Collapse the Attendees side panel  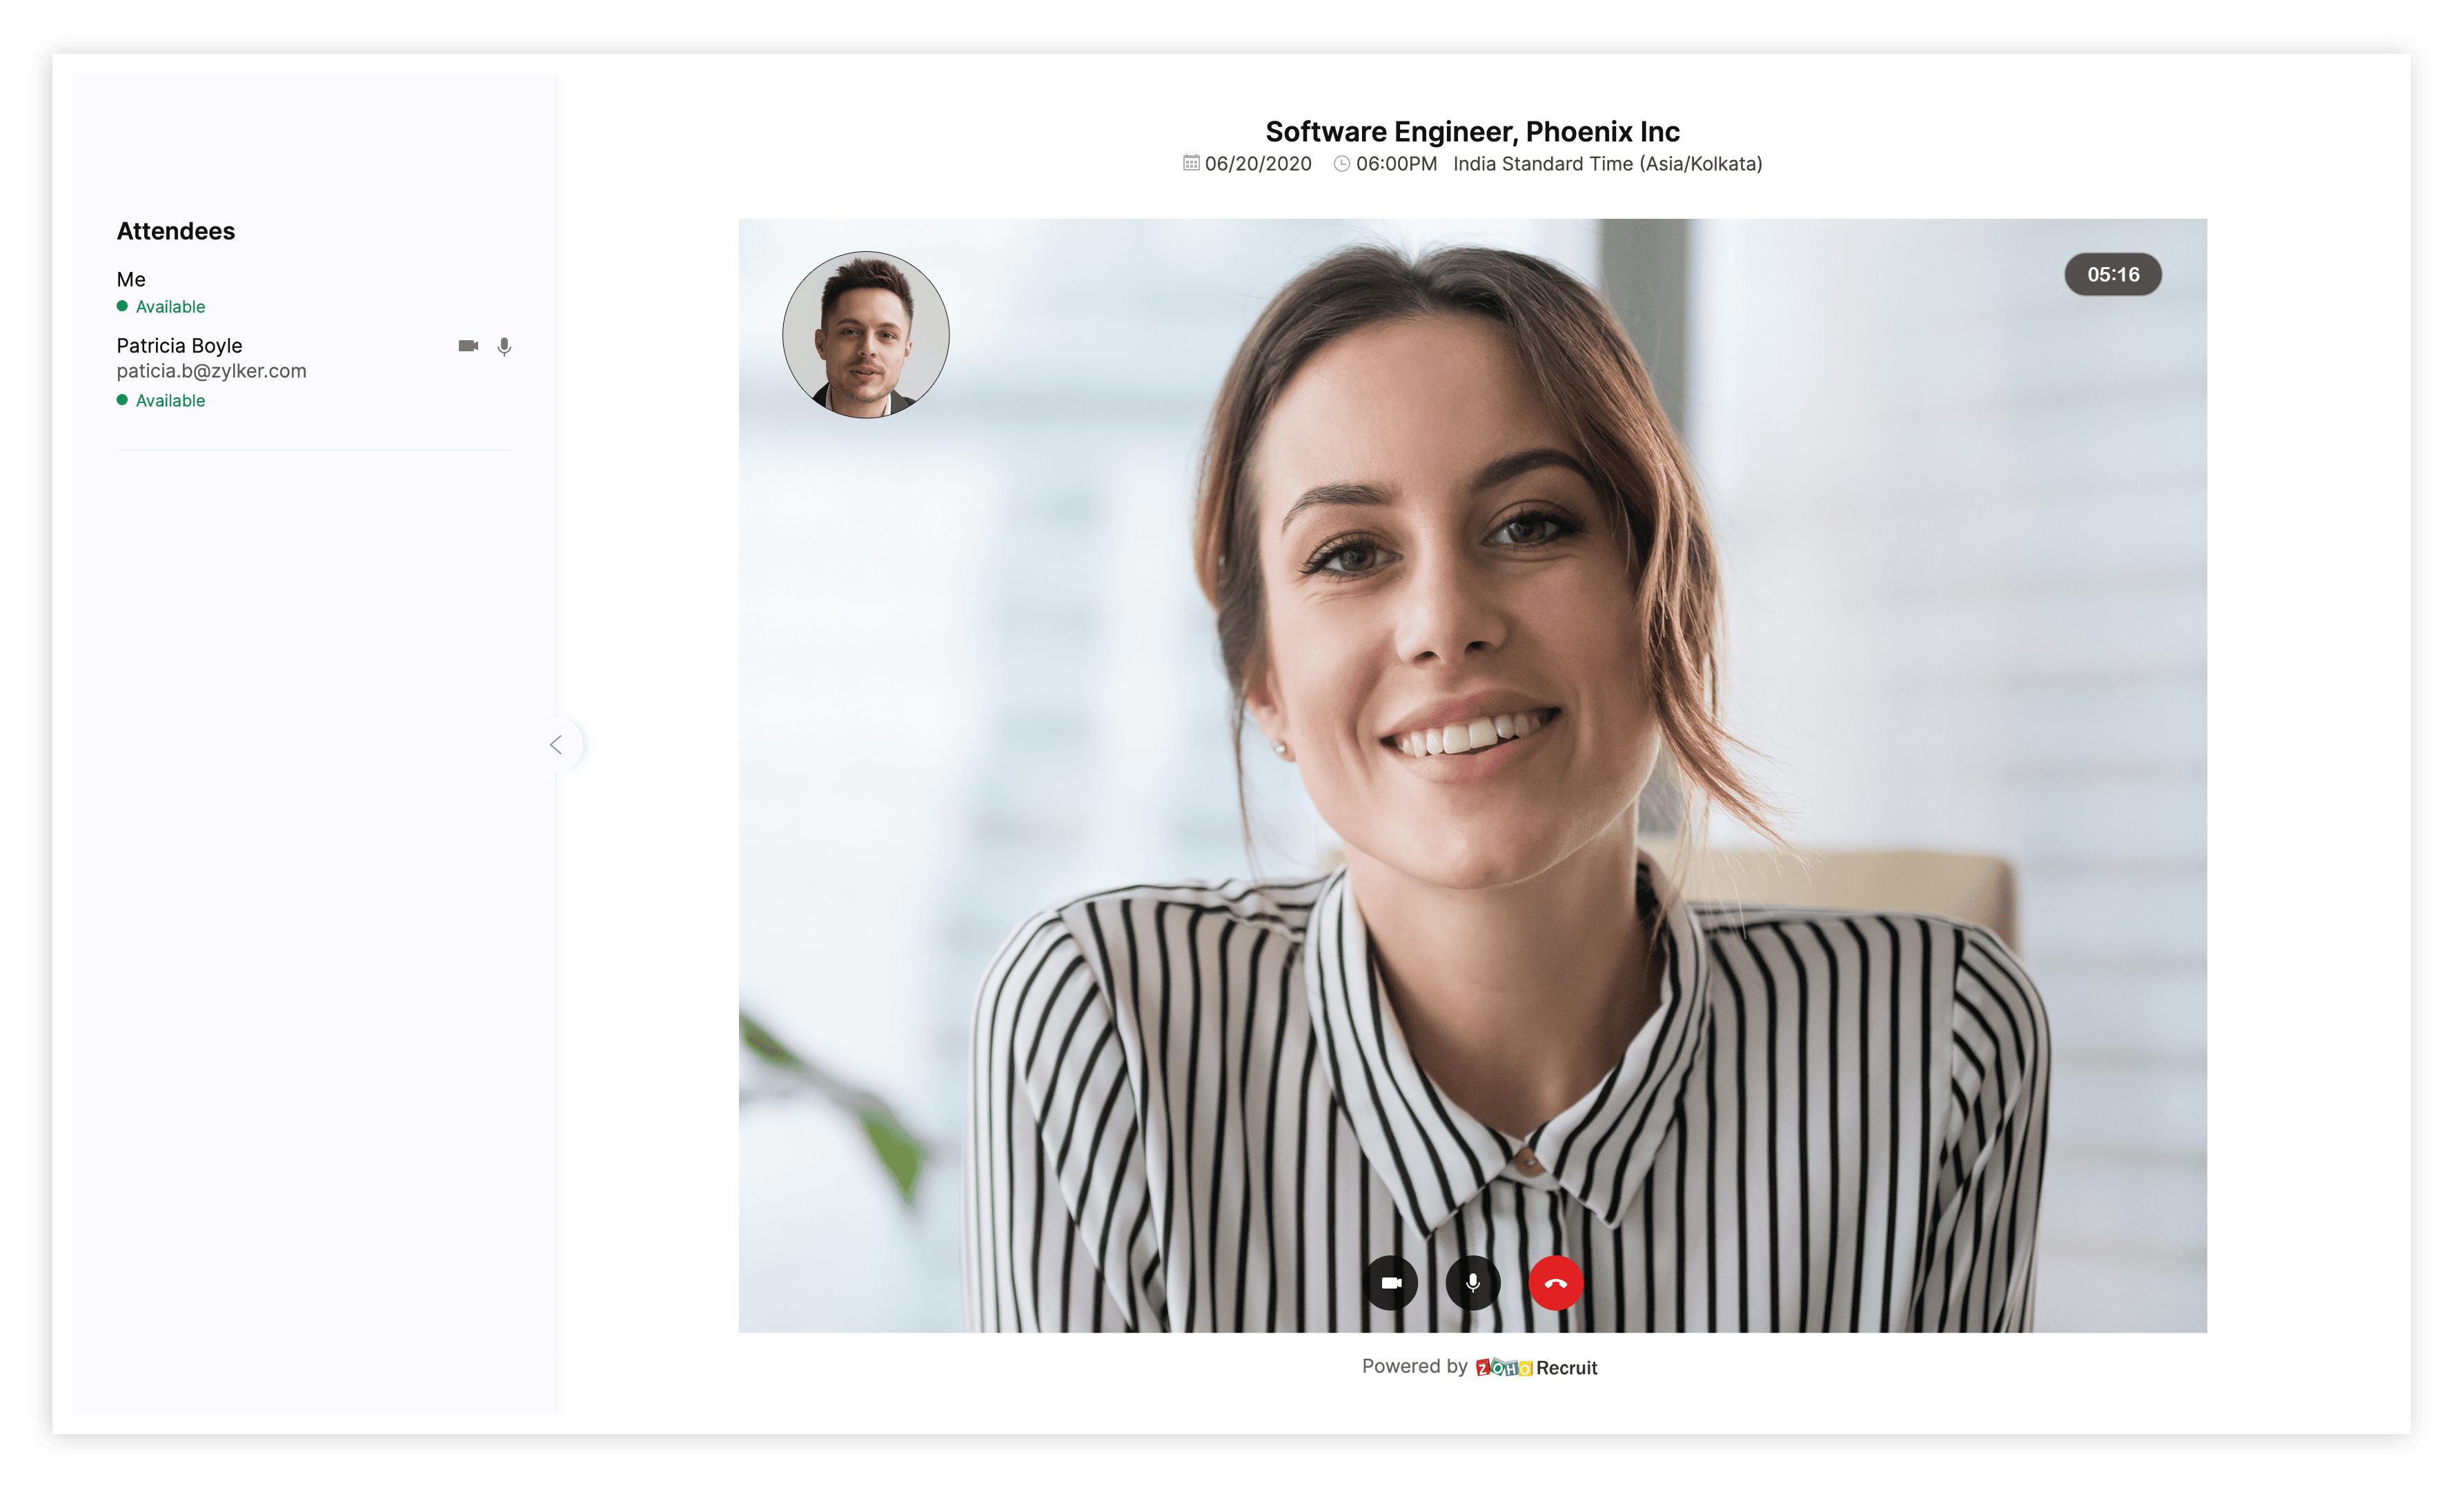[557, 744]
